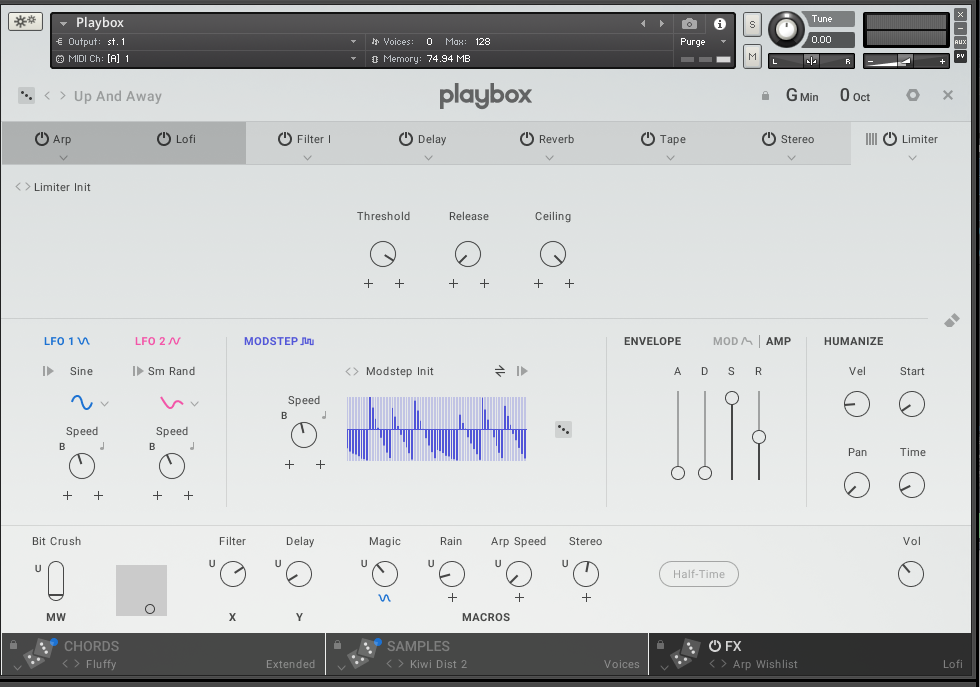Open Playbox settings gear icon
Image resolution: width=980 pixels, height=687 pixels.
(912, 95)
